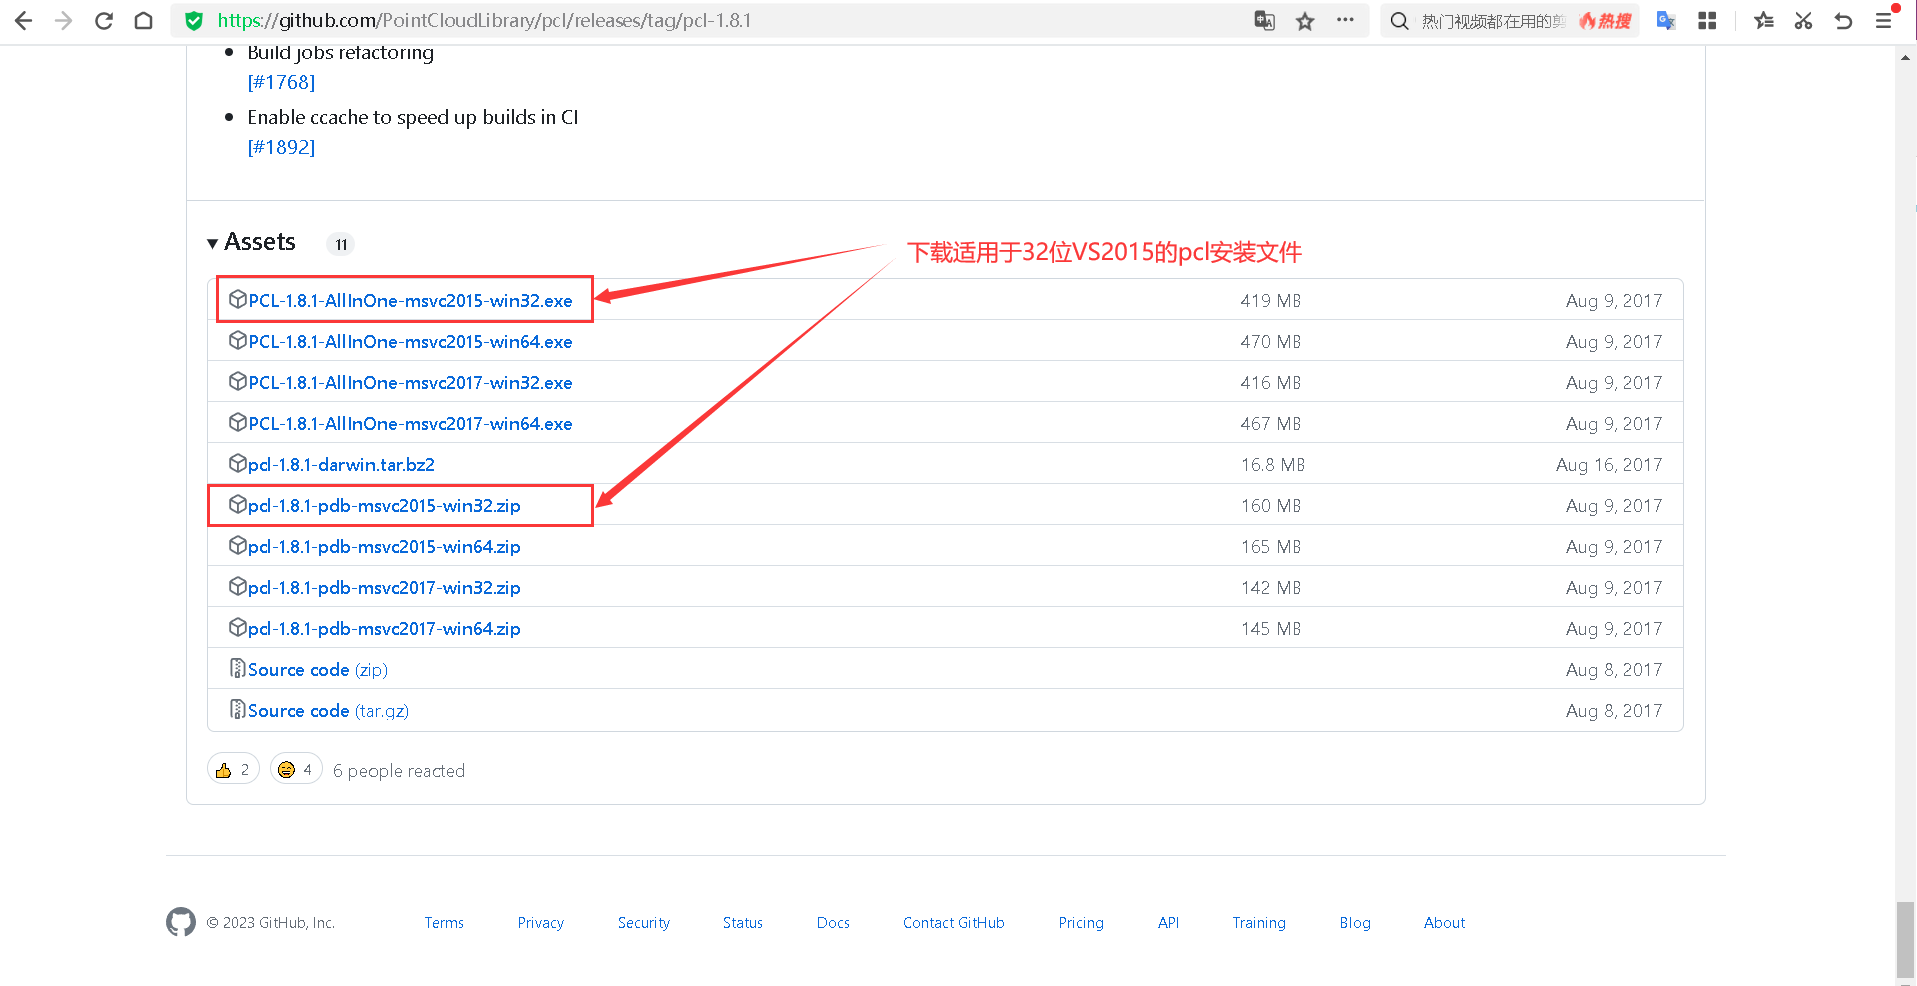Image resolution: width=1917 pixels, height=986 pixels.
Task: Download PCL-1.8.1-AllInOne-msvc2015-win32.exe
Action: [410, 301]
